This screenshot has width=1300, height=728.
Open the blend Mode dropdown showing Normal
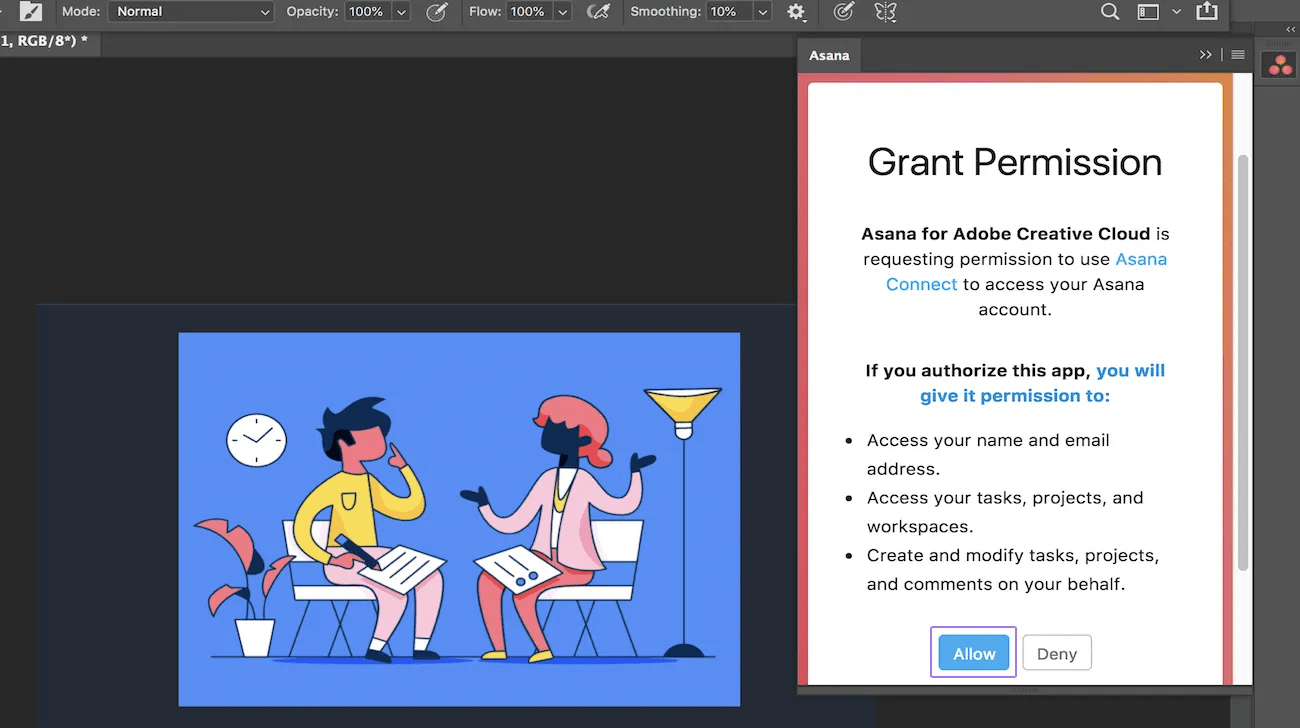pos(190,12)
